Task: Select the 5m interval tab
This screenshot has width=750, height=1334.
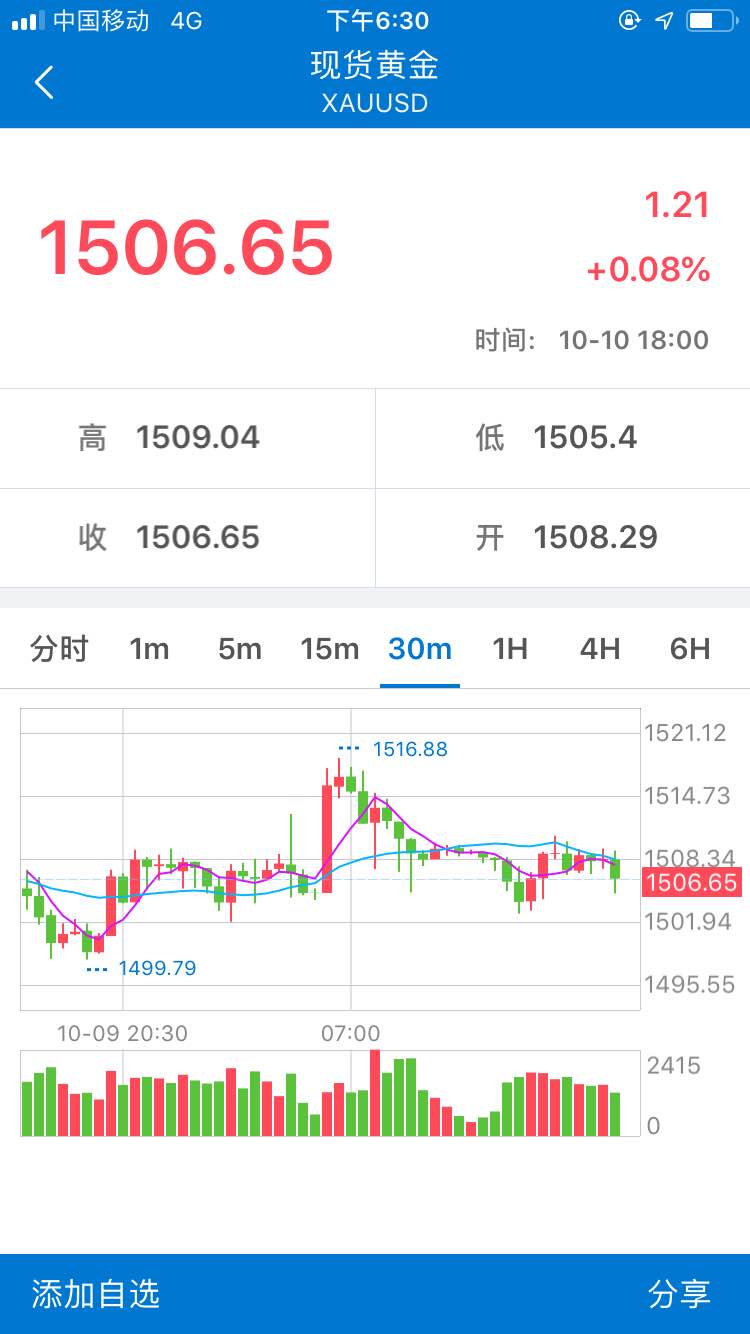Action: [x=240, y=649]
